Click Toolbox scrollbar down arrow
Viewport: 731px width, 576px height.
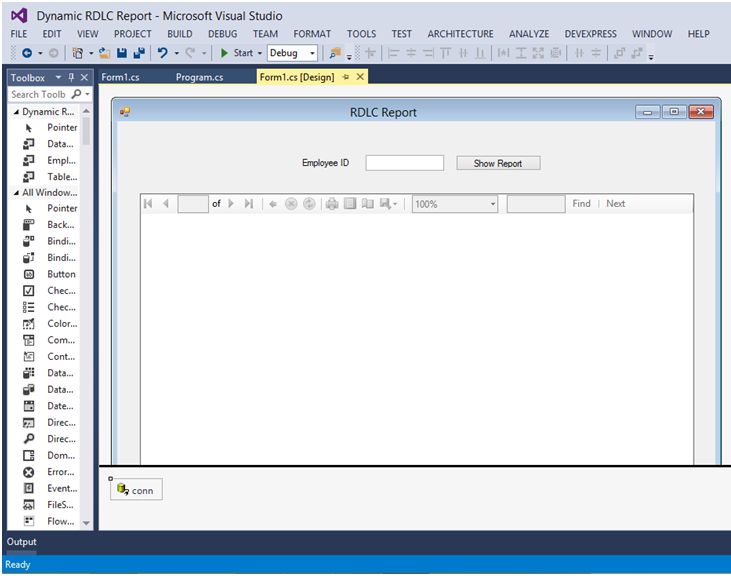click(86, 523)
